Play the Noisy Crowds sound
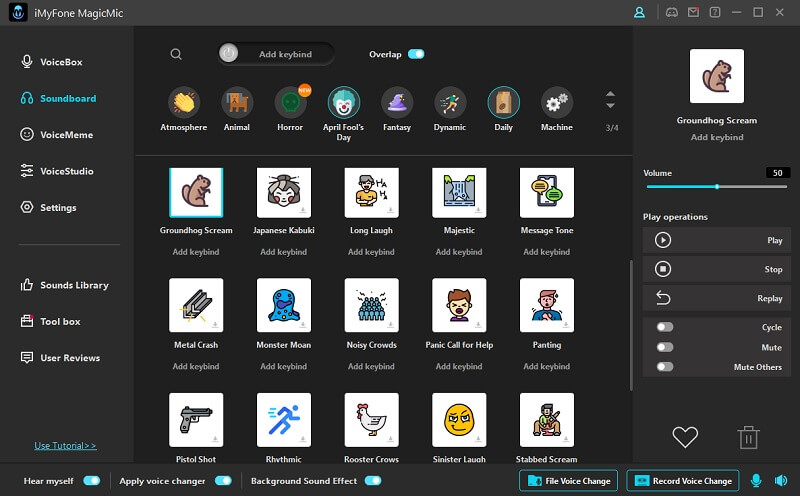 pos(371,305)
